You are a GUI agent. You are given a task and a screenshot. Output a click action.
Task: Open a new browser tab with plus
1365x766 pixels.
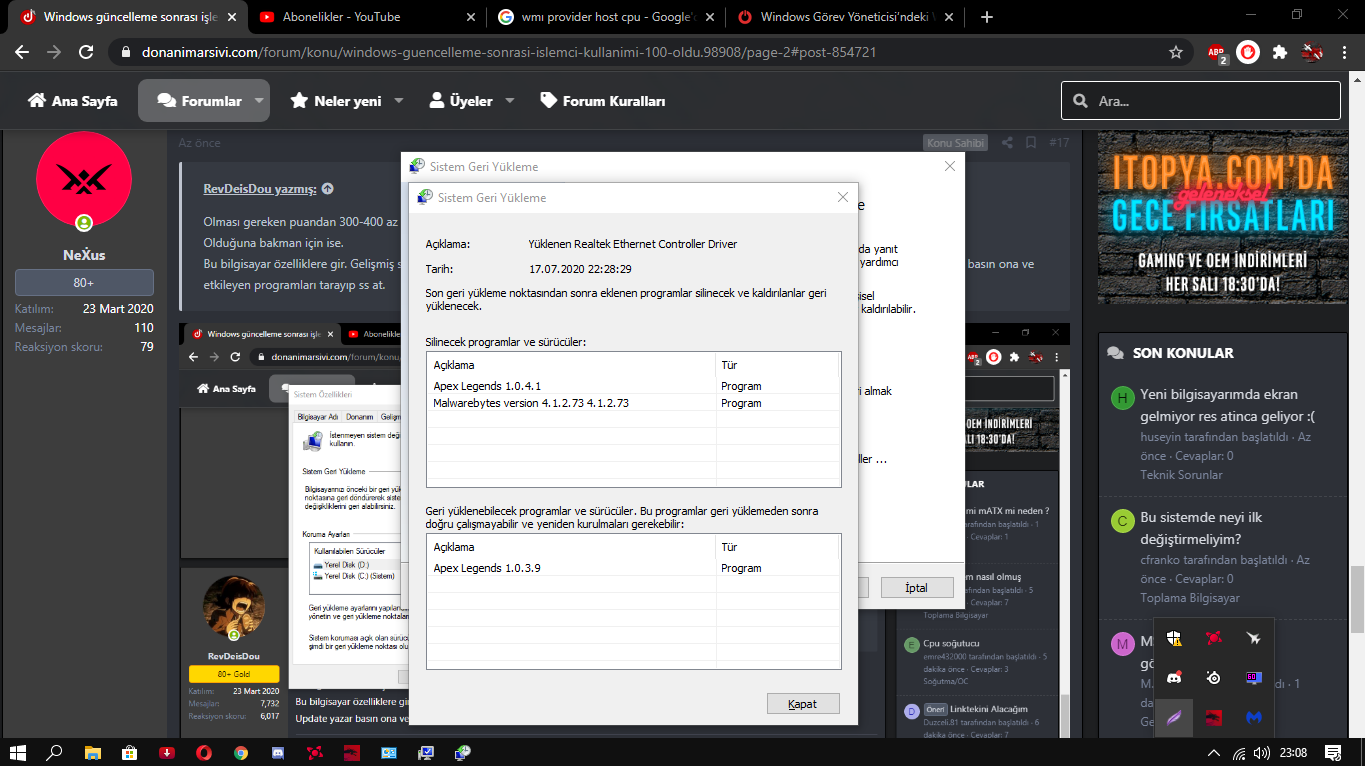pos(987,17)
